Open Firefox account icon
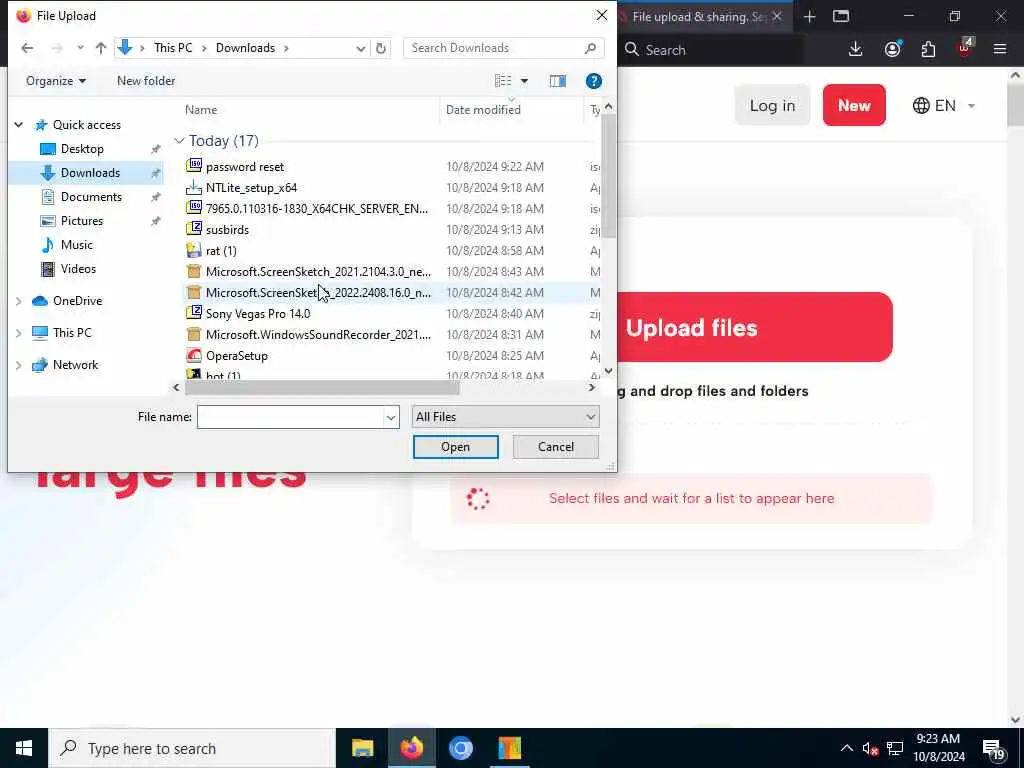This screenshot has height=768, width=1024. click(x=892, y=50)
